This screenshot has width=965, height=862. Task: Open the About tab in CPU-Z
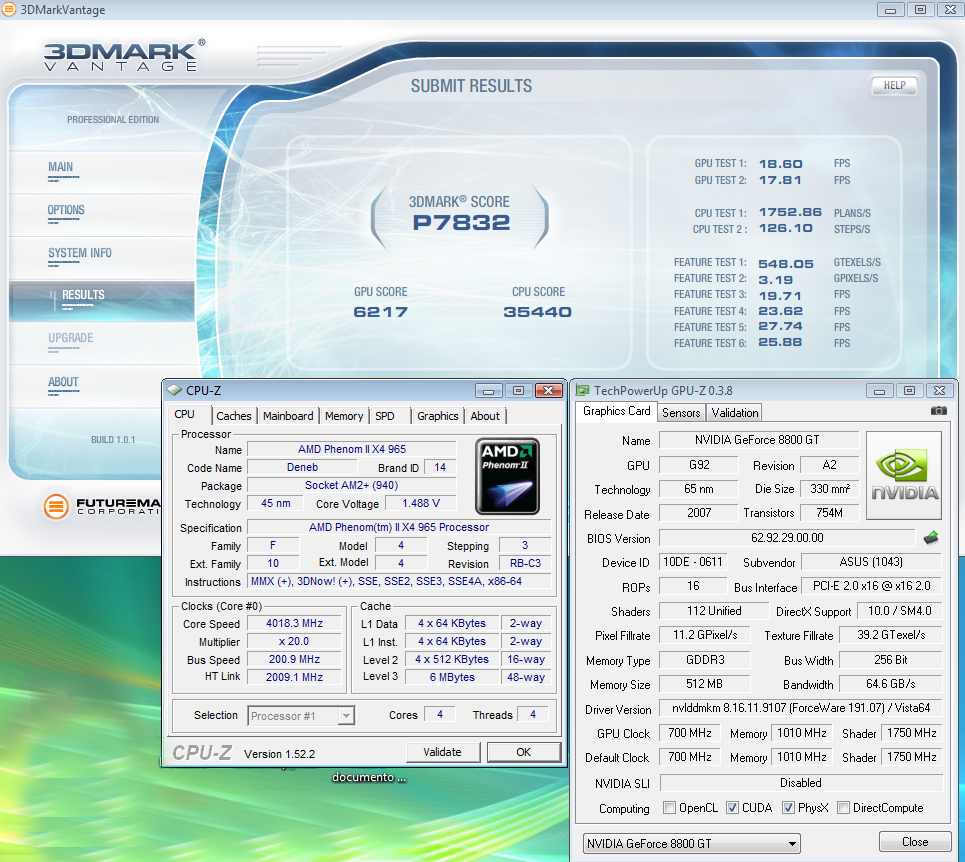pyautogui.click(x=485, y=416)
